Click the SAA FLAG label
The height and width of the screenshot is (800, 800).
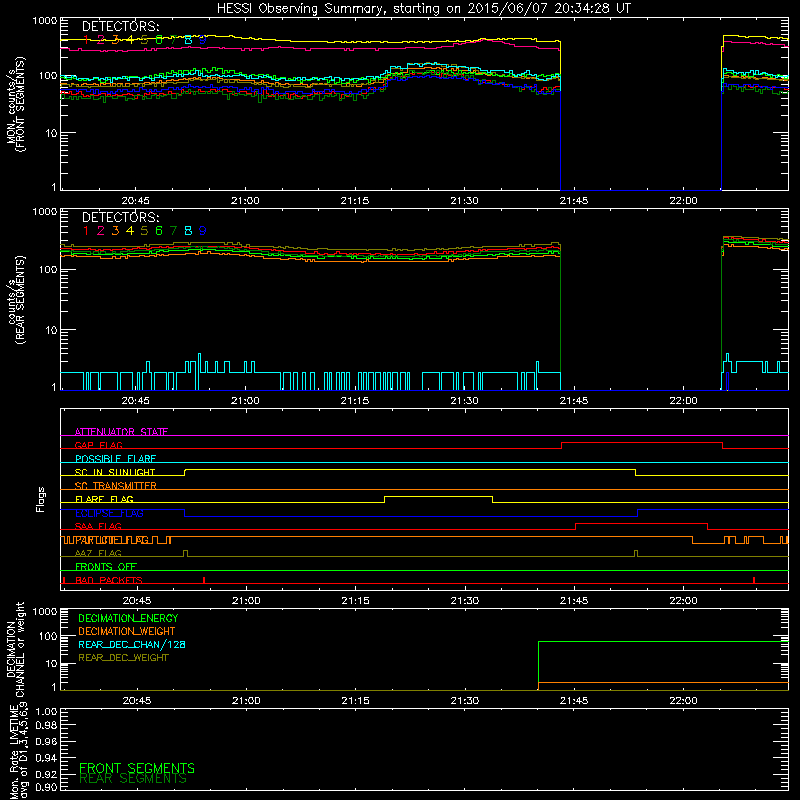[98, 526]
